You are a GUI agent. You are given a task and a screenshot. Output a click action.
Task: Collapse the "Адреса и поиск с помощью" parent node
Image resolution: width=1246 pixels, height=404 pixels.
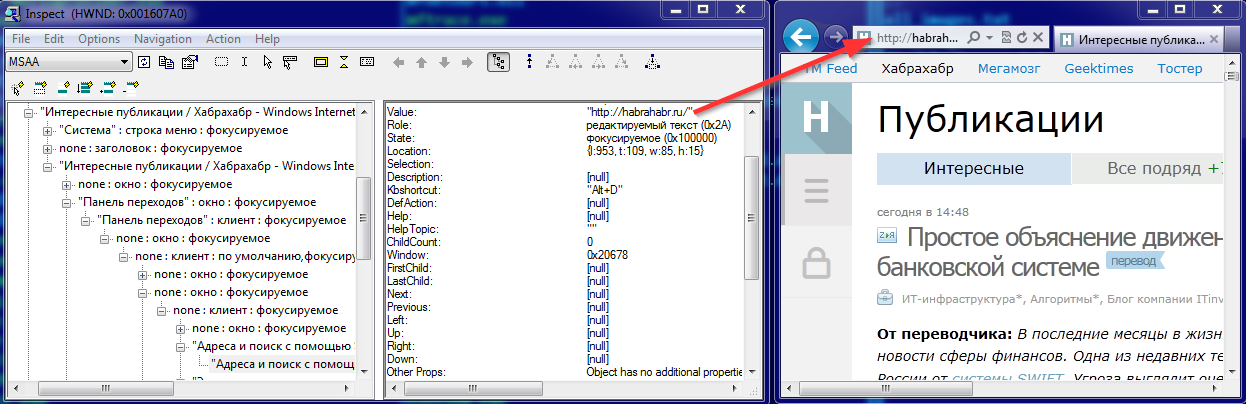[180, 346]
